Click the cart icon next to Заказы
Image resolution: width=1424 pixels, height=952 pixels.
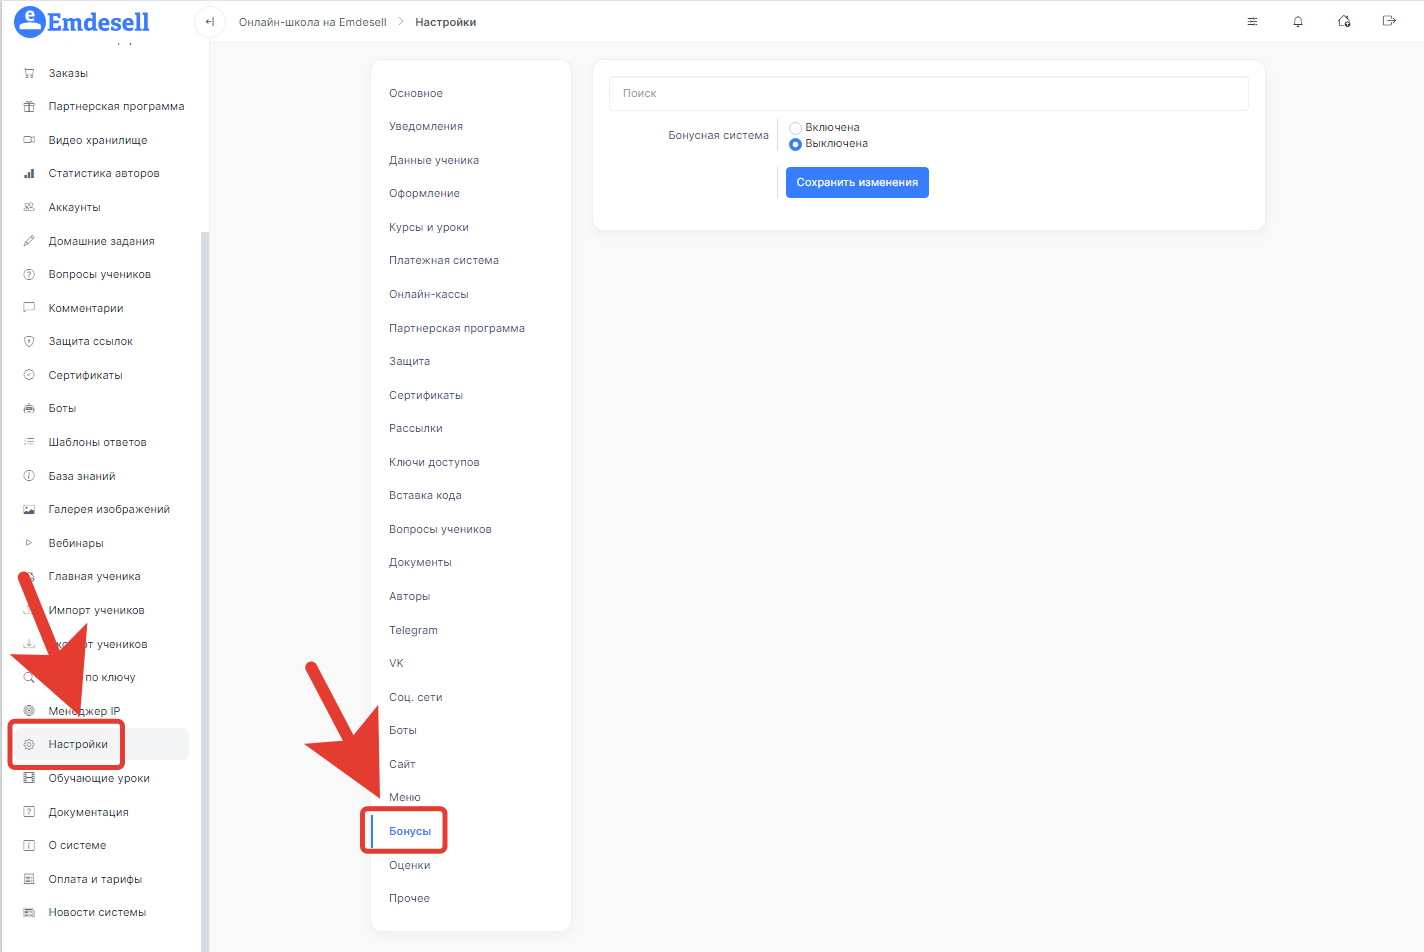point(29,73)
